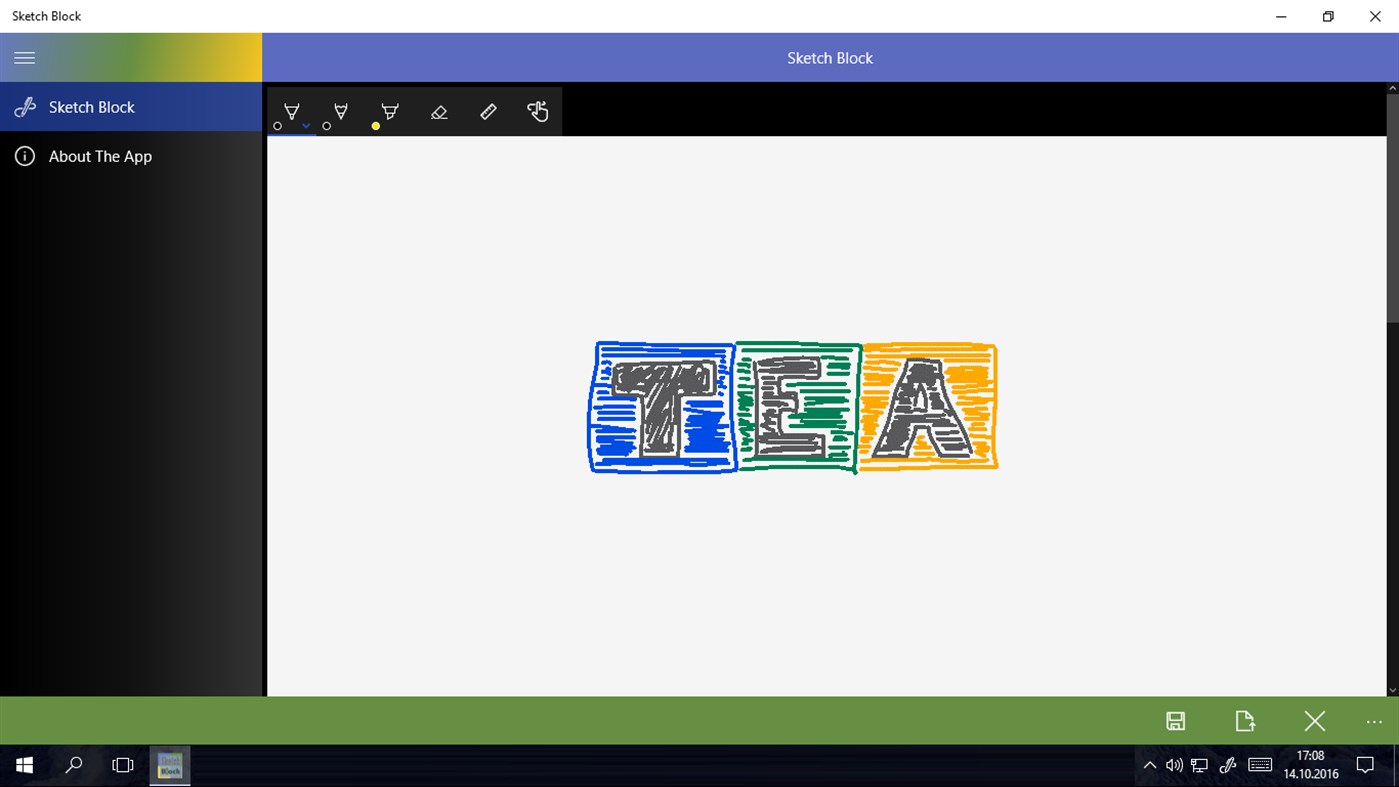Open more options with the ellipsis
The width and height of the screenshot is (1399, 787).
1373,720
